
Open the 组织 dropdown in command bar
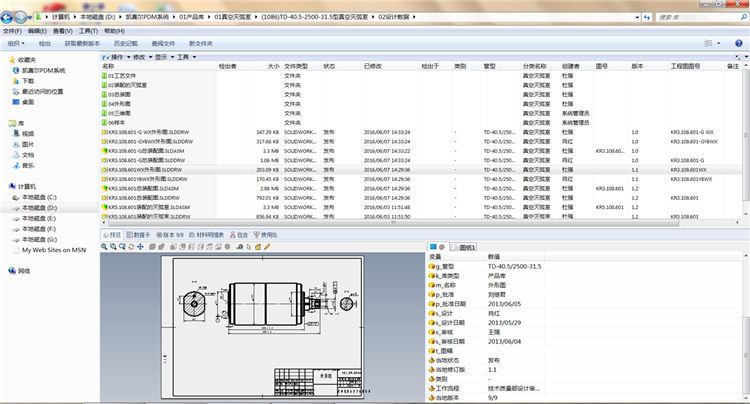click(x=16, y=44)
